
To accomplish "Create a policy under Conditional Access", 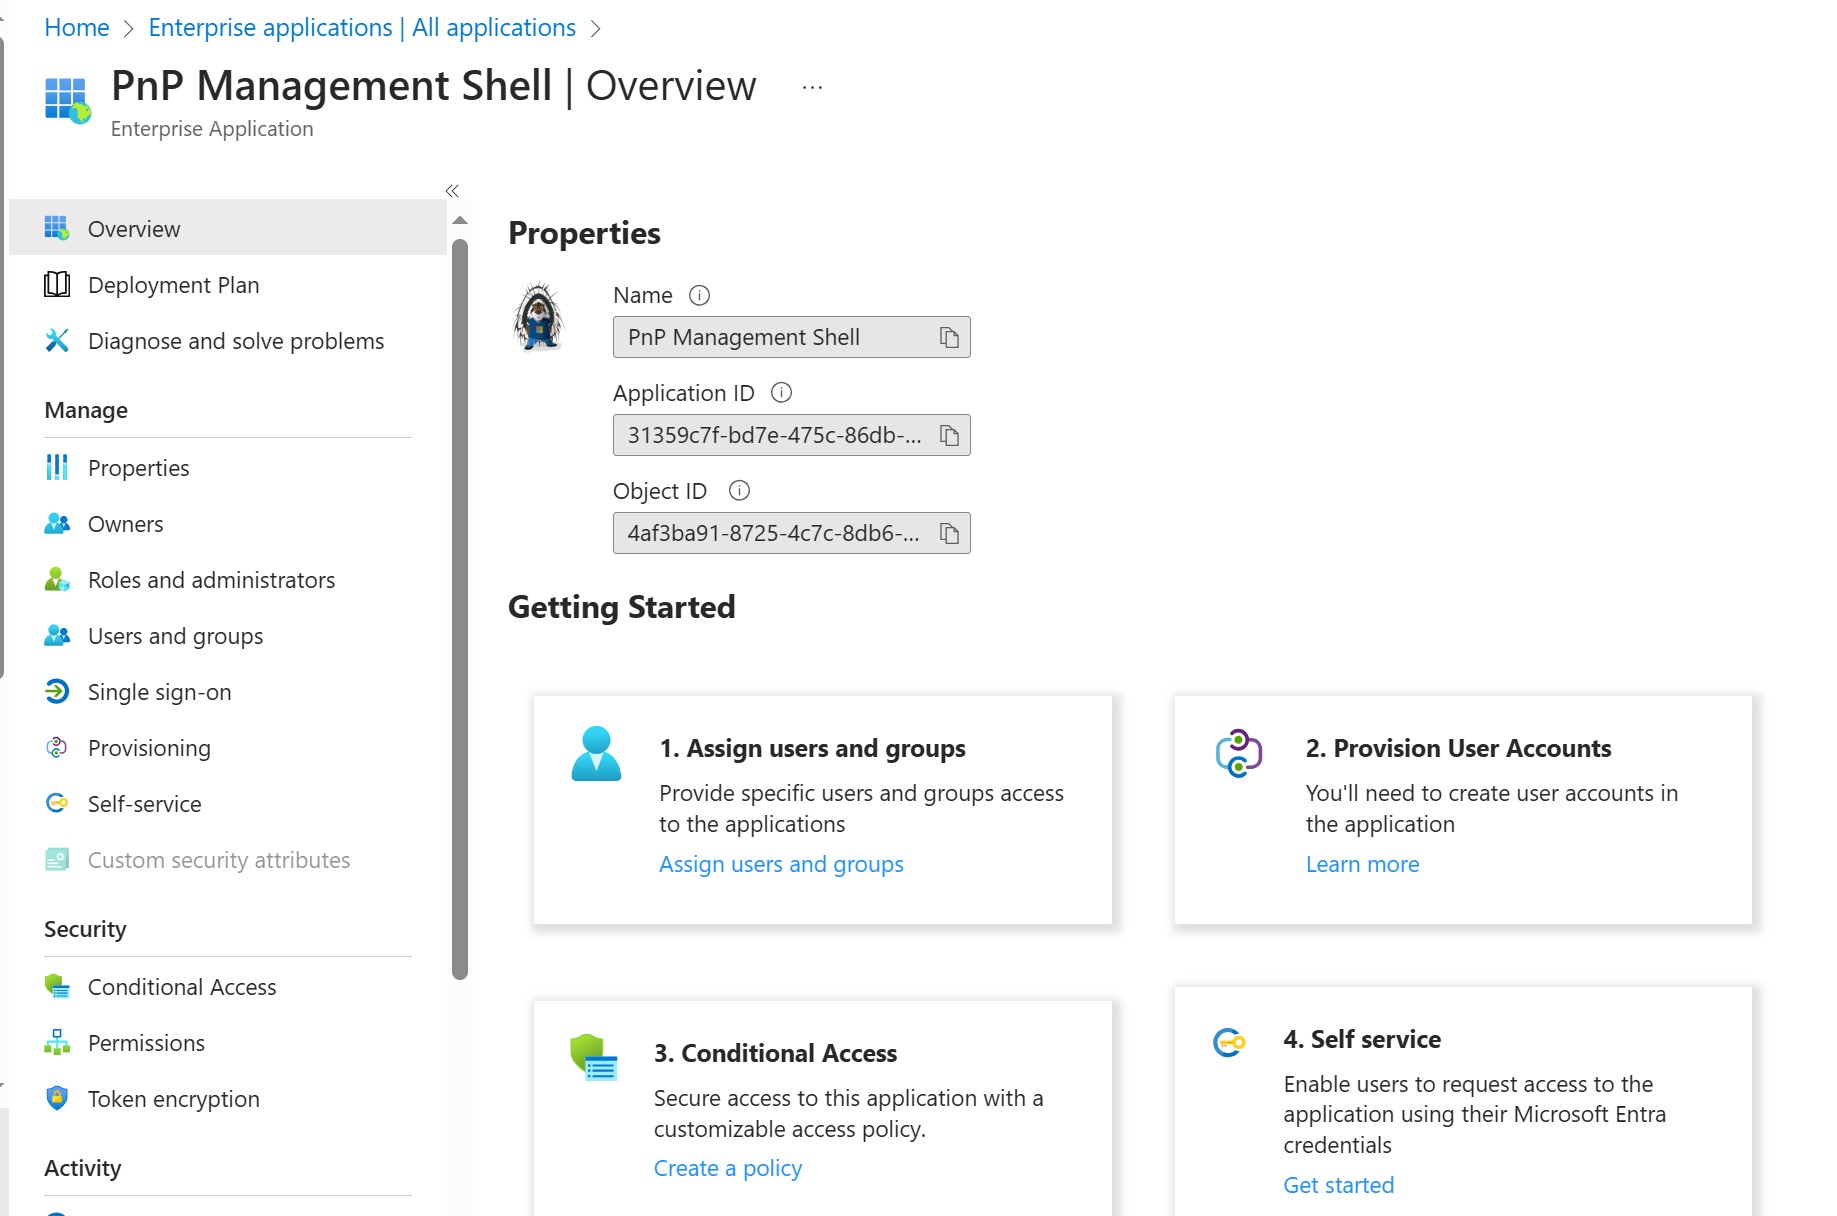I will coord(727,1167).
